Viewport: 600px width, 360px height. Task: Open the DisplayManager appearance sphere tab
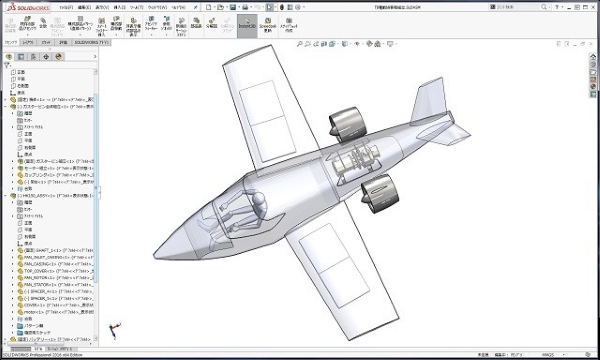tap(59, 57)
